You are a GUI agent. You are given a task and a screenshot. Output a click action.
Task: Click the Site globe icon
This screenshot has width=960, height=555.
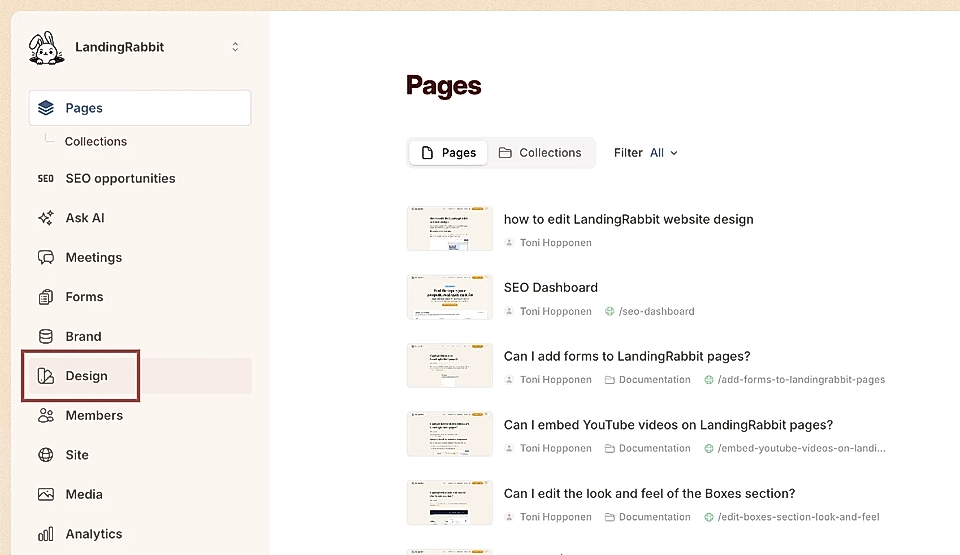click(x=46, y=455)
